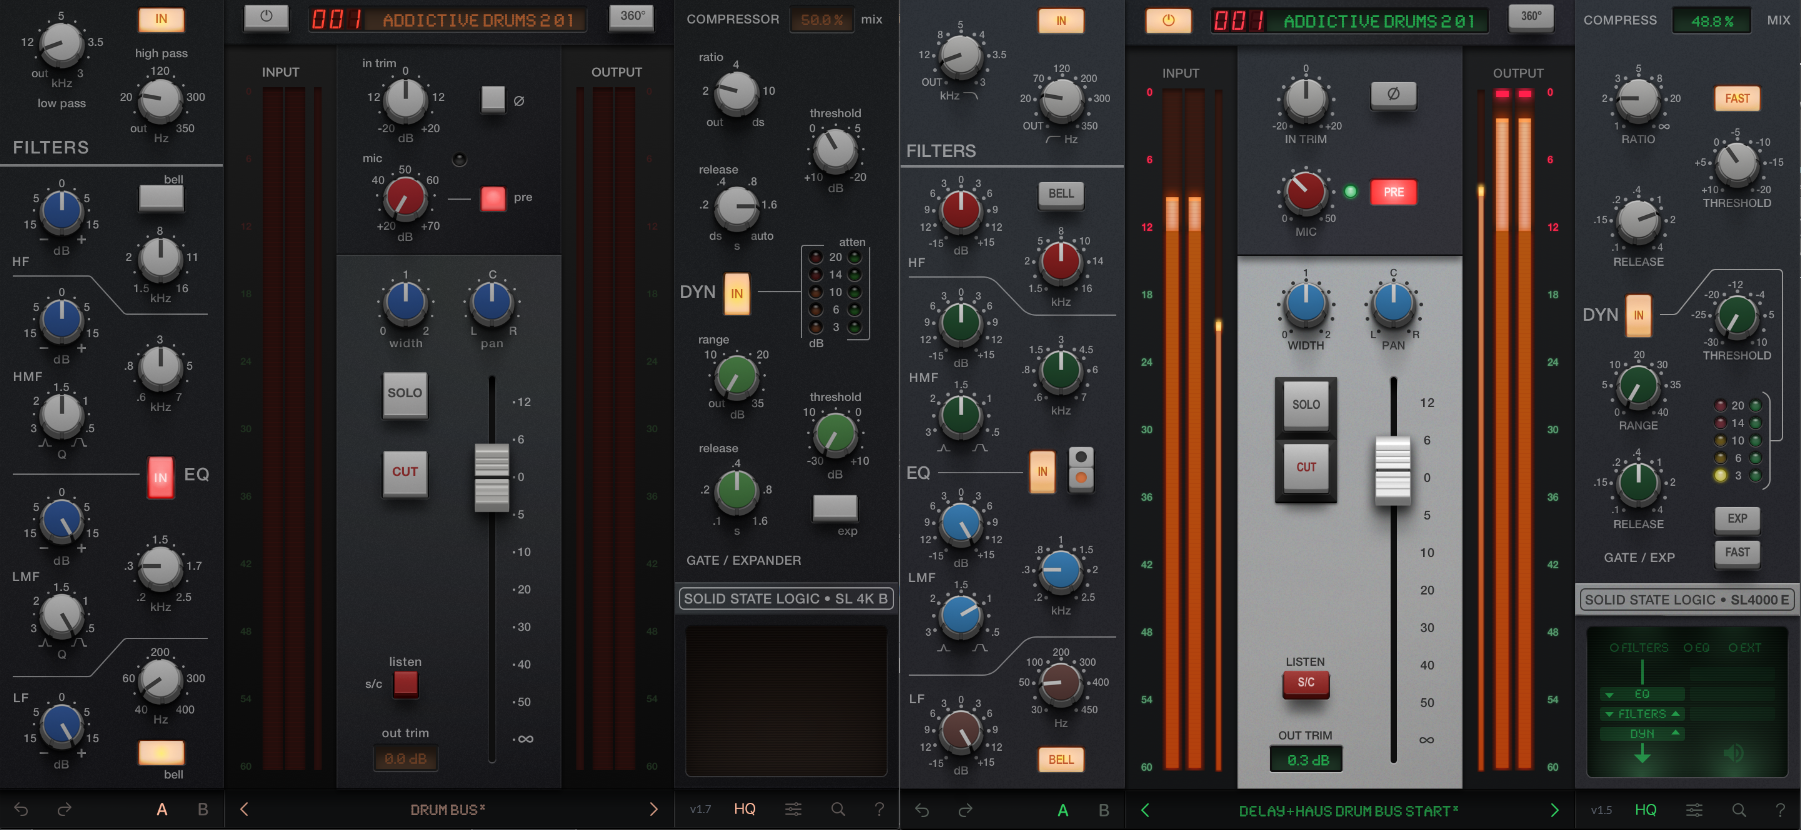This screenshot has width=1801, height=830.
Task: Move FILTERS up in SL4000 E routing order
Action: [1676, 713]
